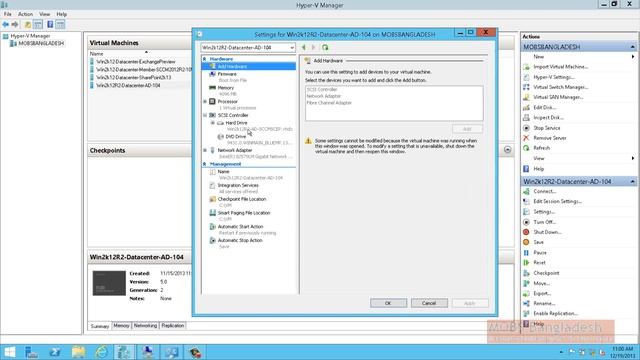Click the next green arrow in Settings dialog
The width and height of the screenshot is (640, 360).
313,47
